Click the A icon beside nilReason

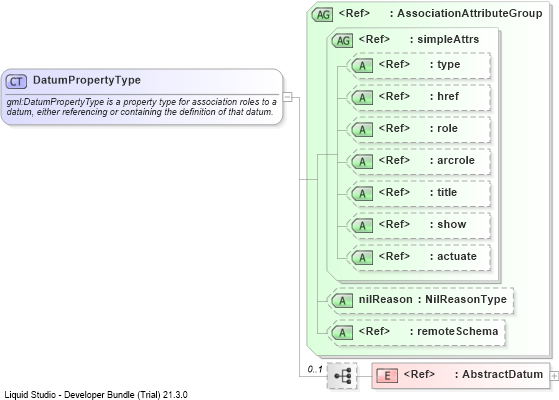(342, 301)
